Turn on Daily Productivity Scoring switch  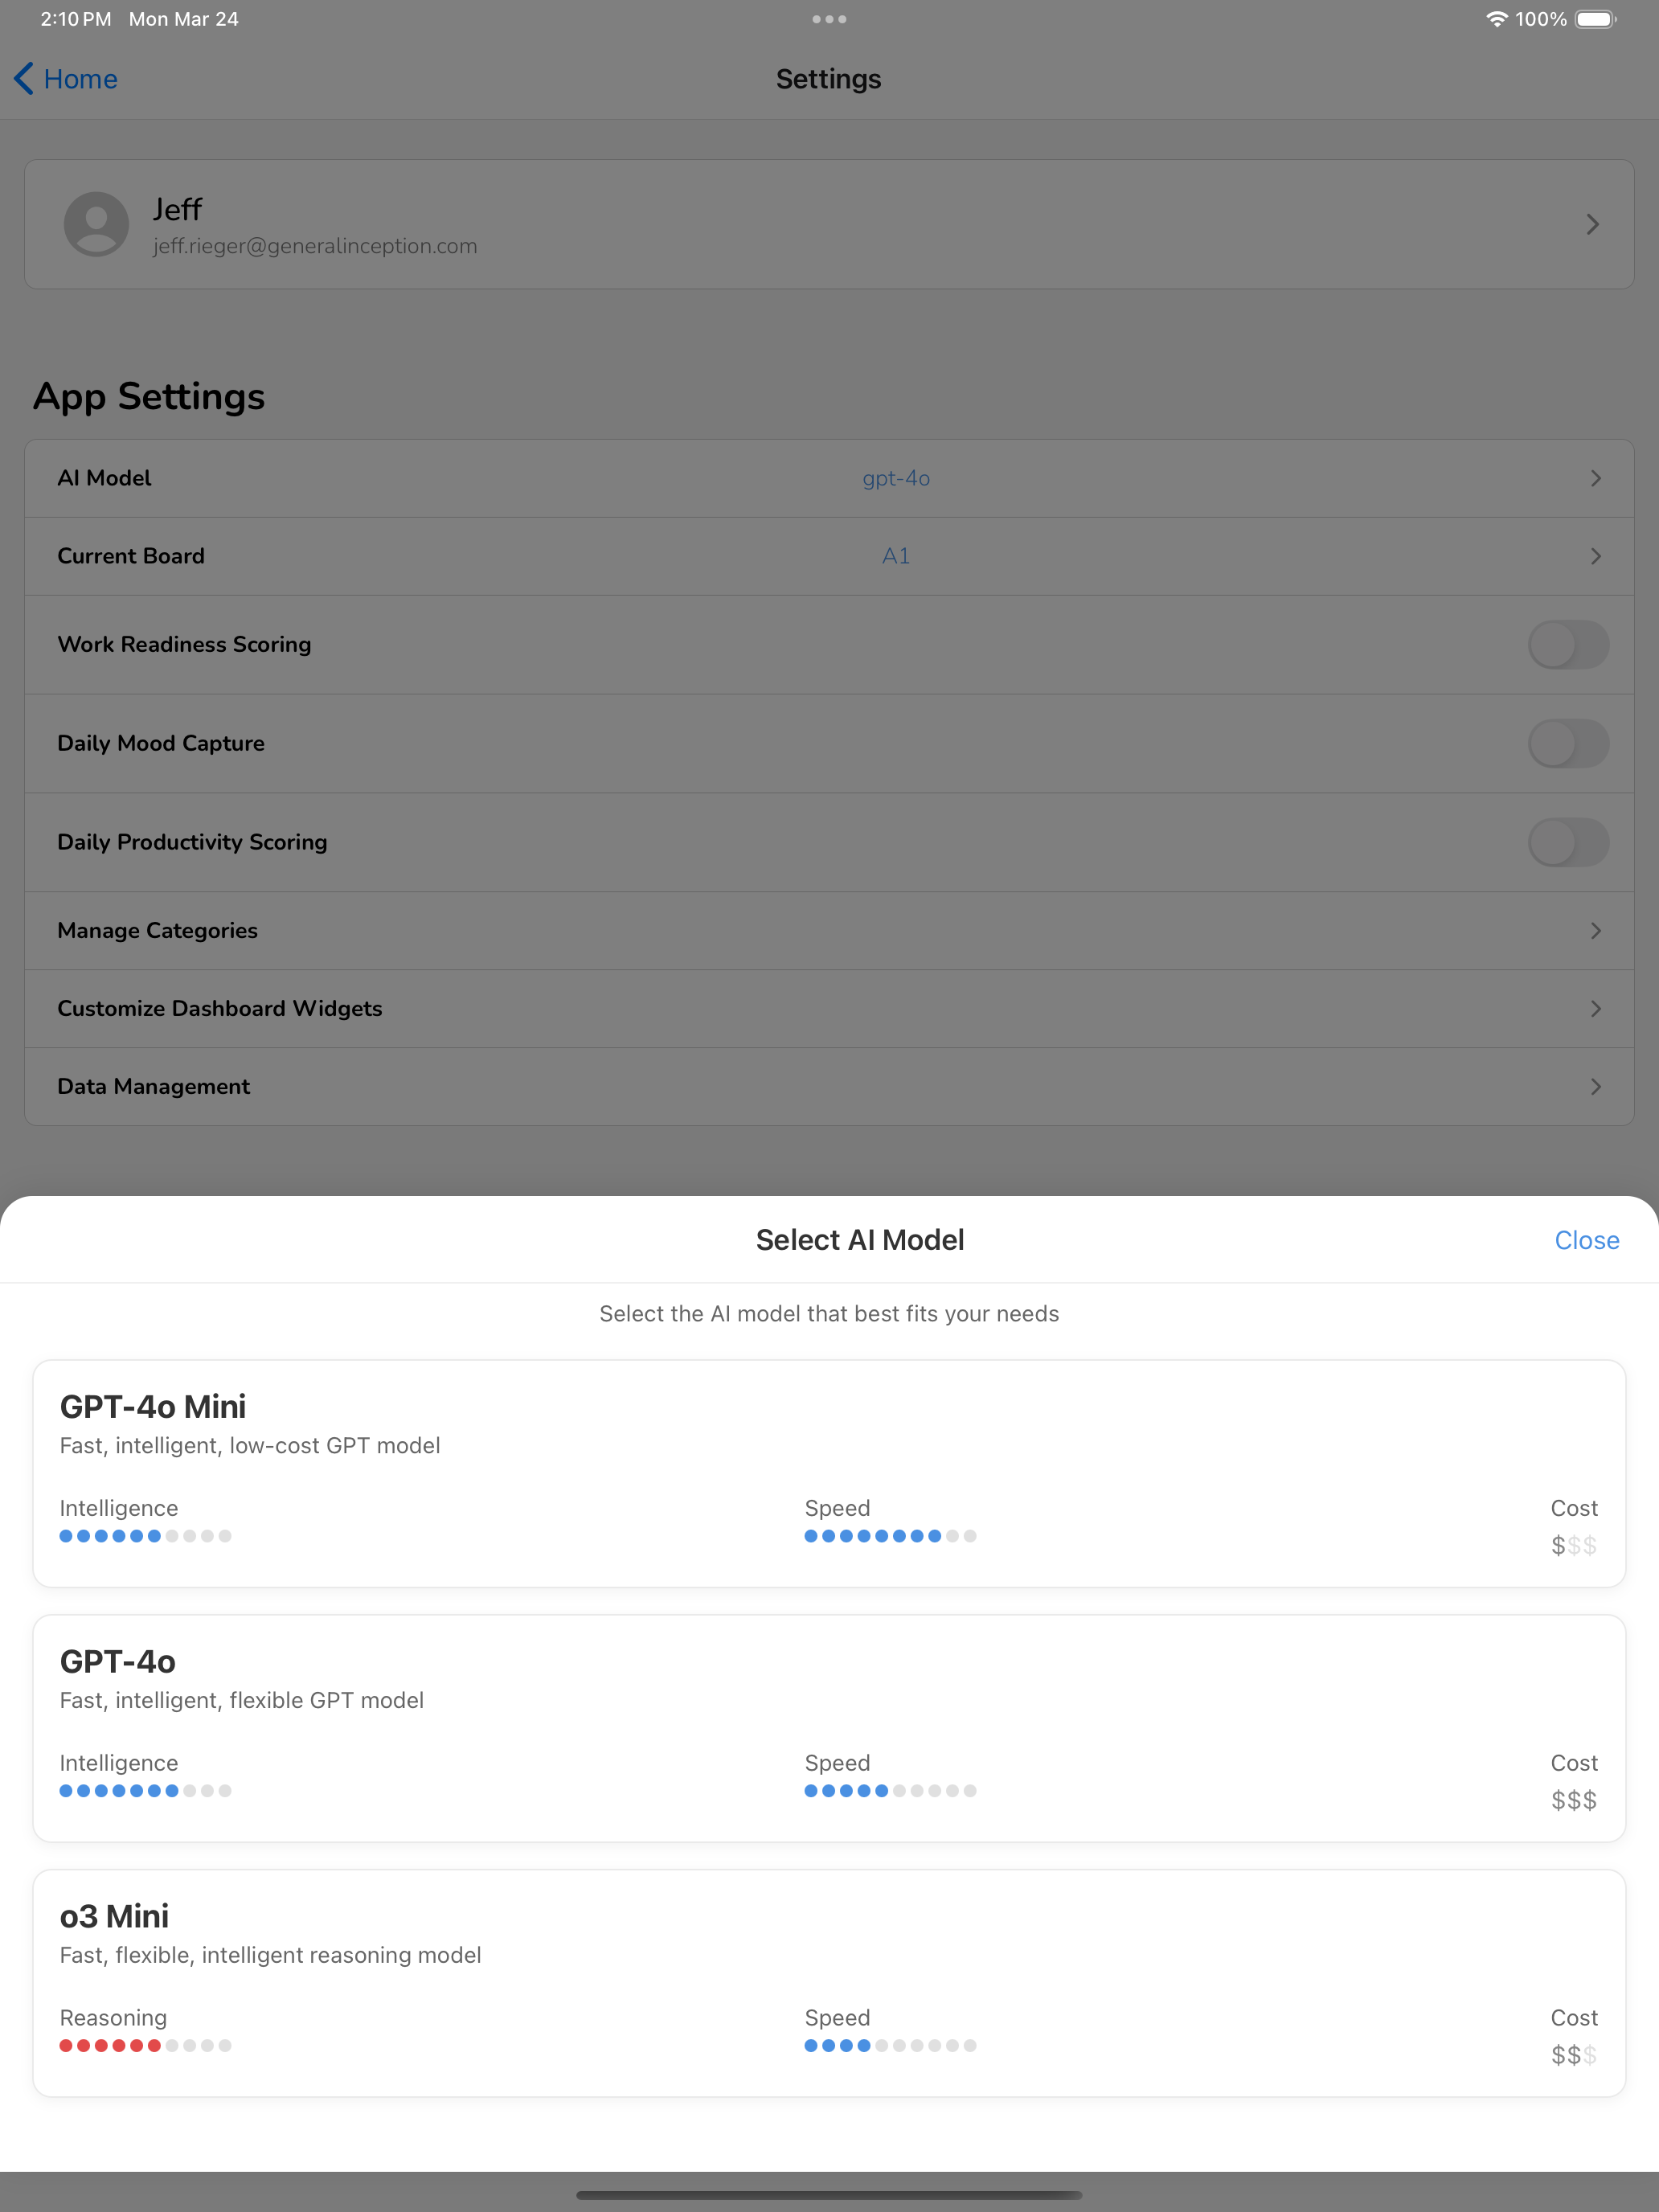coord(1568,842)
